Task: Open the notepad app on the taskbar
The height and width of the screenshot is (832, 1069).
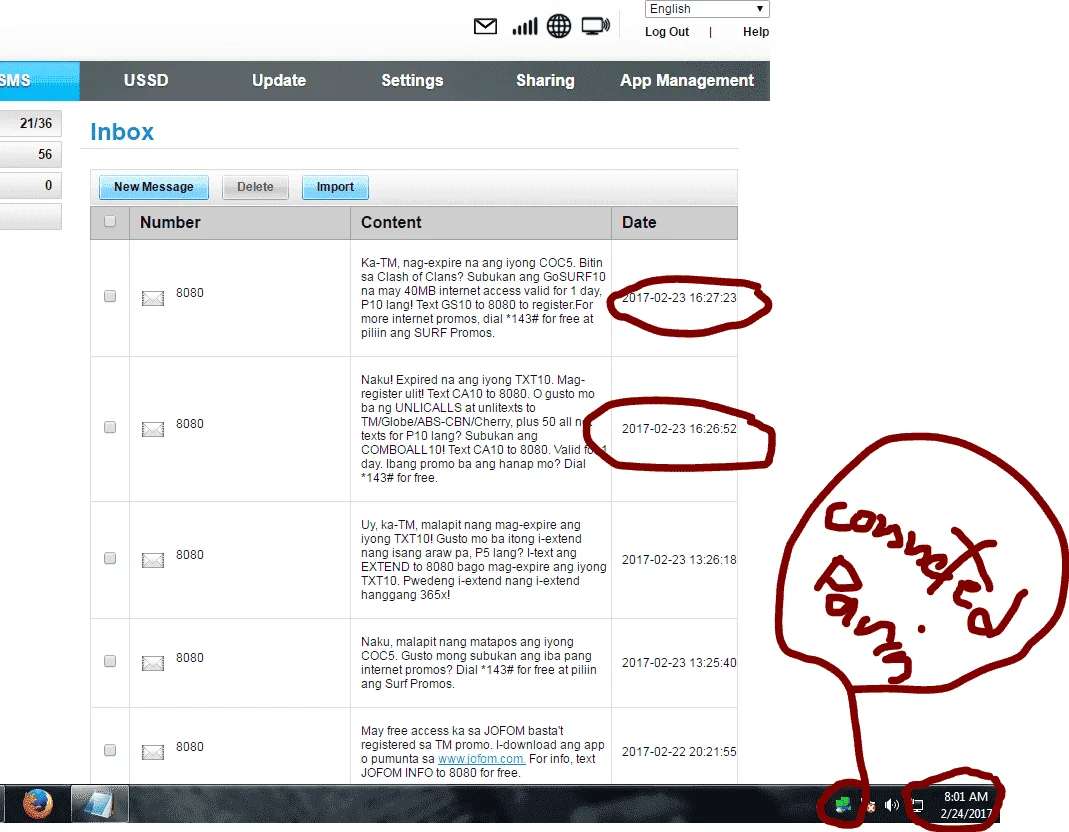Action: [100, 805]
